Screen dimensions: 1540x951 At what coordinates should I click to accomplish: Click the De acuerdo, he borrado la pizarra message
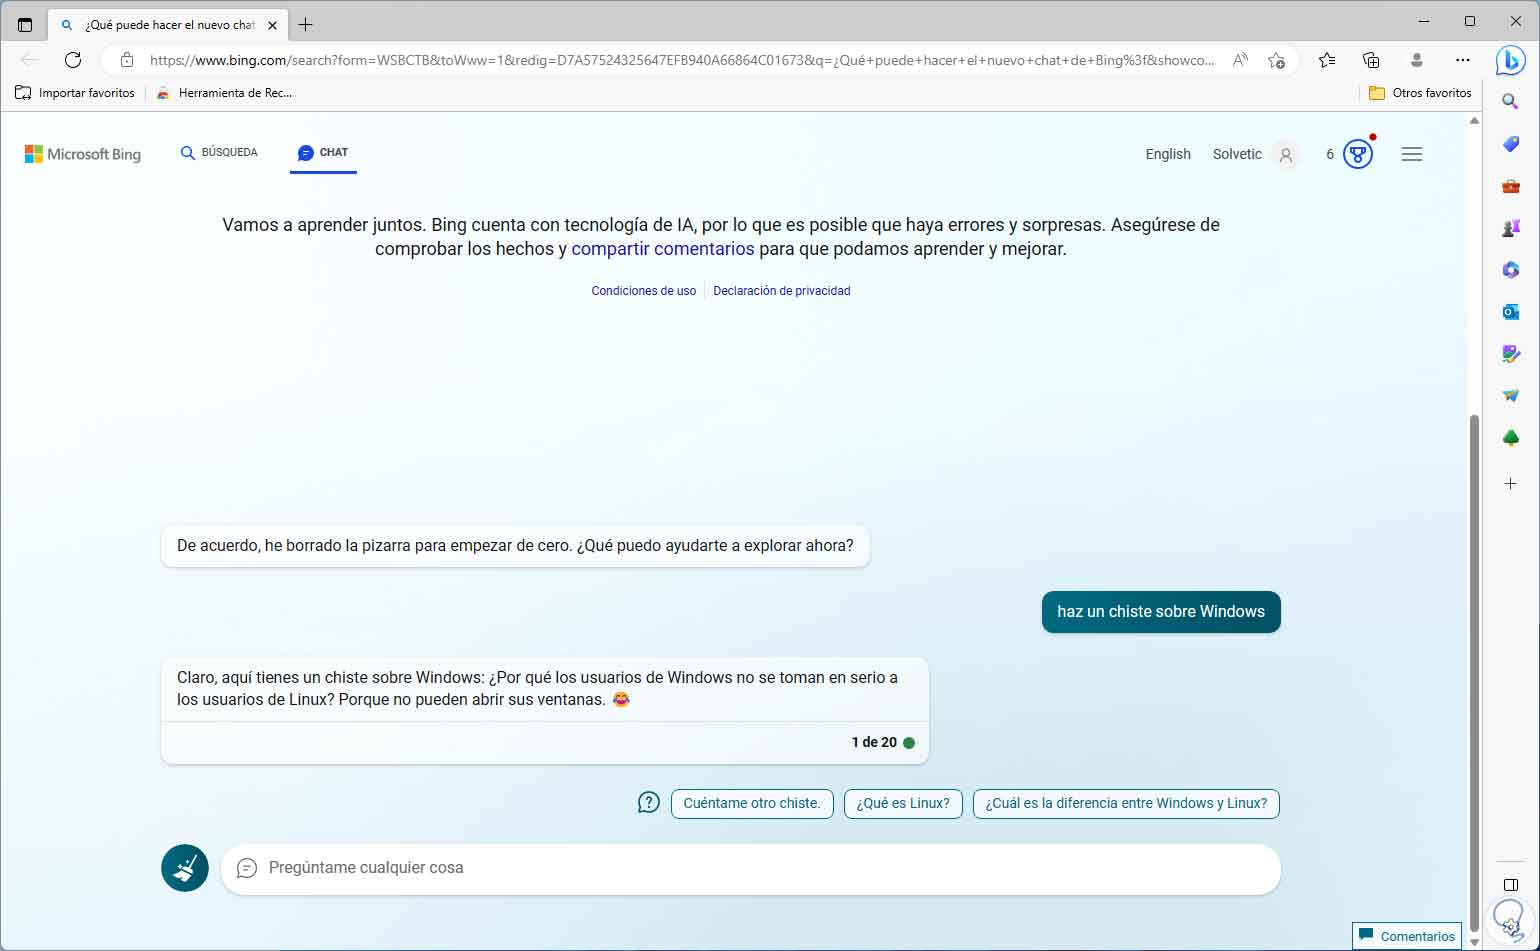[515, 546]
